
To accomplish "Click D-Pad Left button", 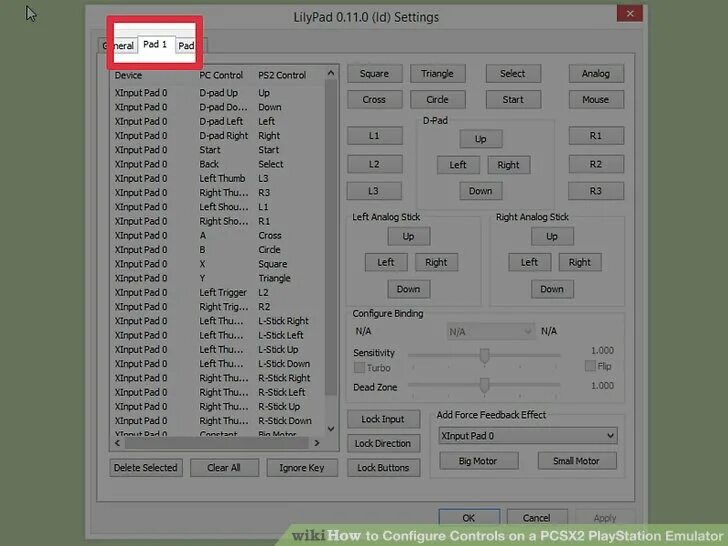I will (458, 165).
